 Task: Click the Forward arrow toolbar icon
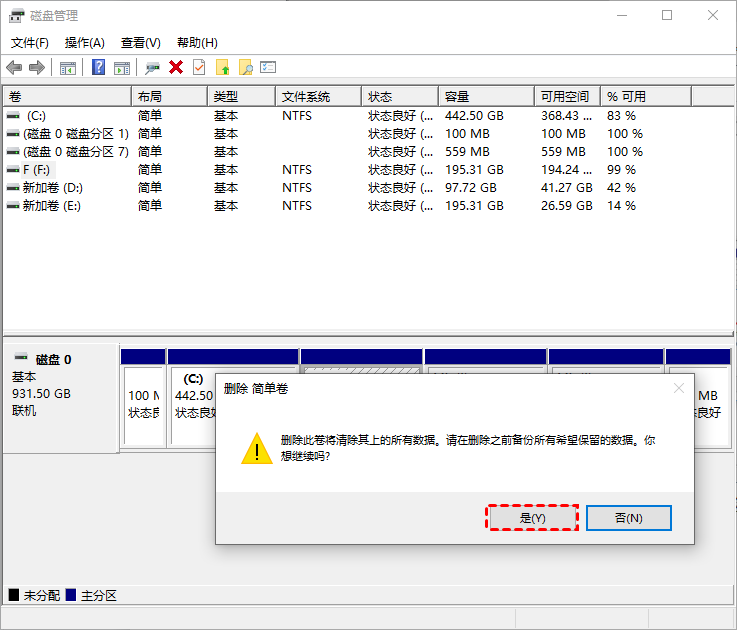37,68
